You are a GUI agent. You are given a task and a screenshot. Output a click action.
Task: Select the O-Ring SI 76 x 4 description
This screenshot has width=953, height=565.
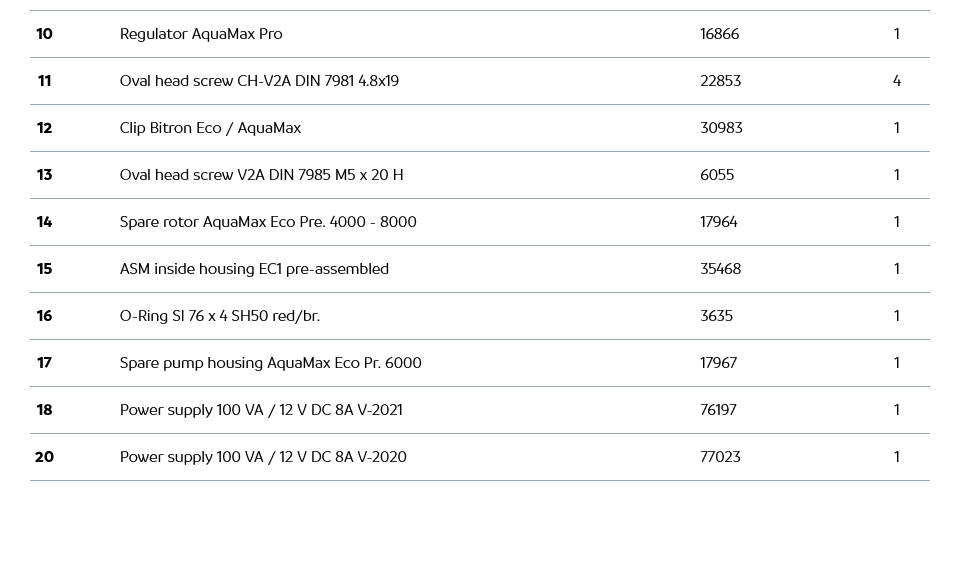(x=220, y=316)
